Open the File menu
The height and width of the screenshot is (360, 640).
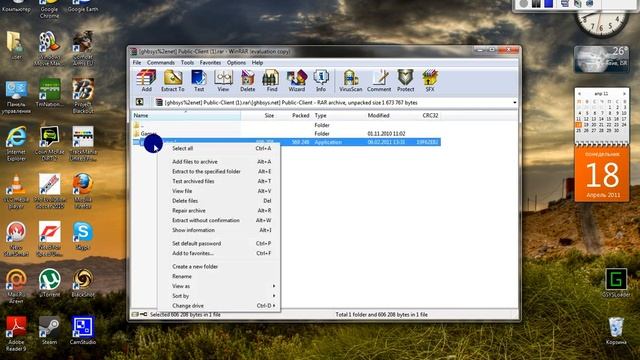tap(137, 62)
